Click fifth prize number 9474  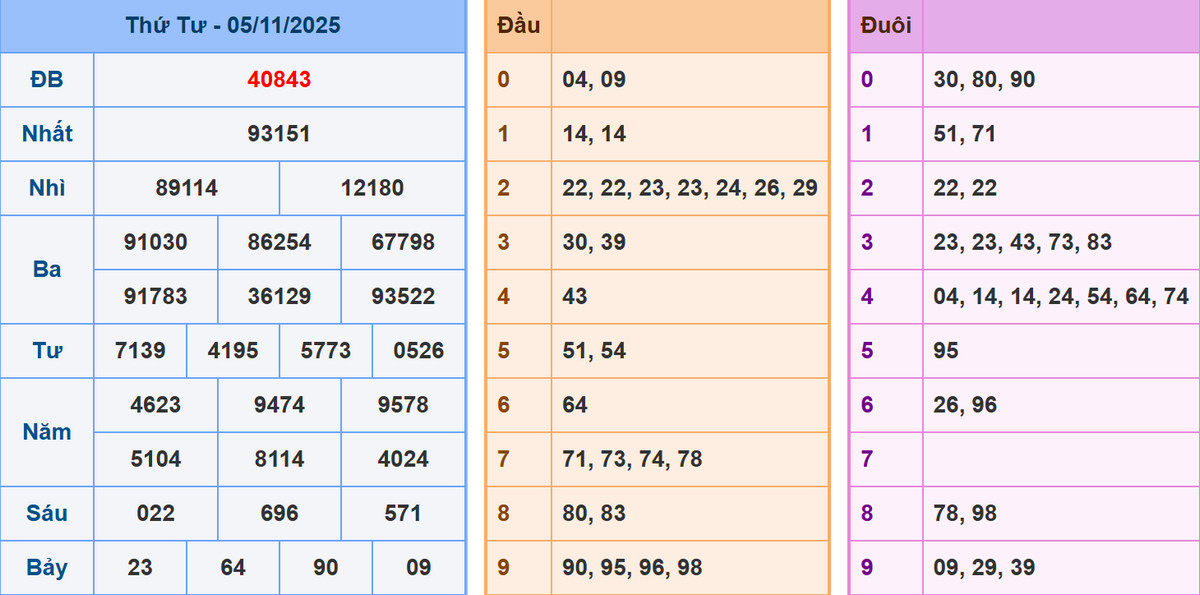[279, 405]
